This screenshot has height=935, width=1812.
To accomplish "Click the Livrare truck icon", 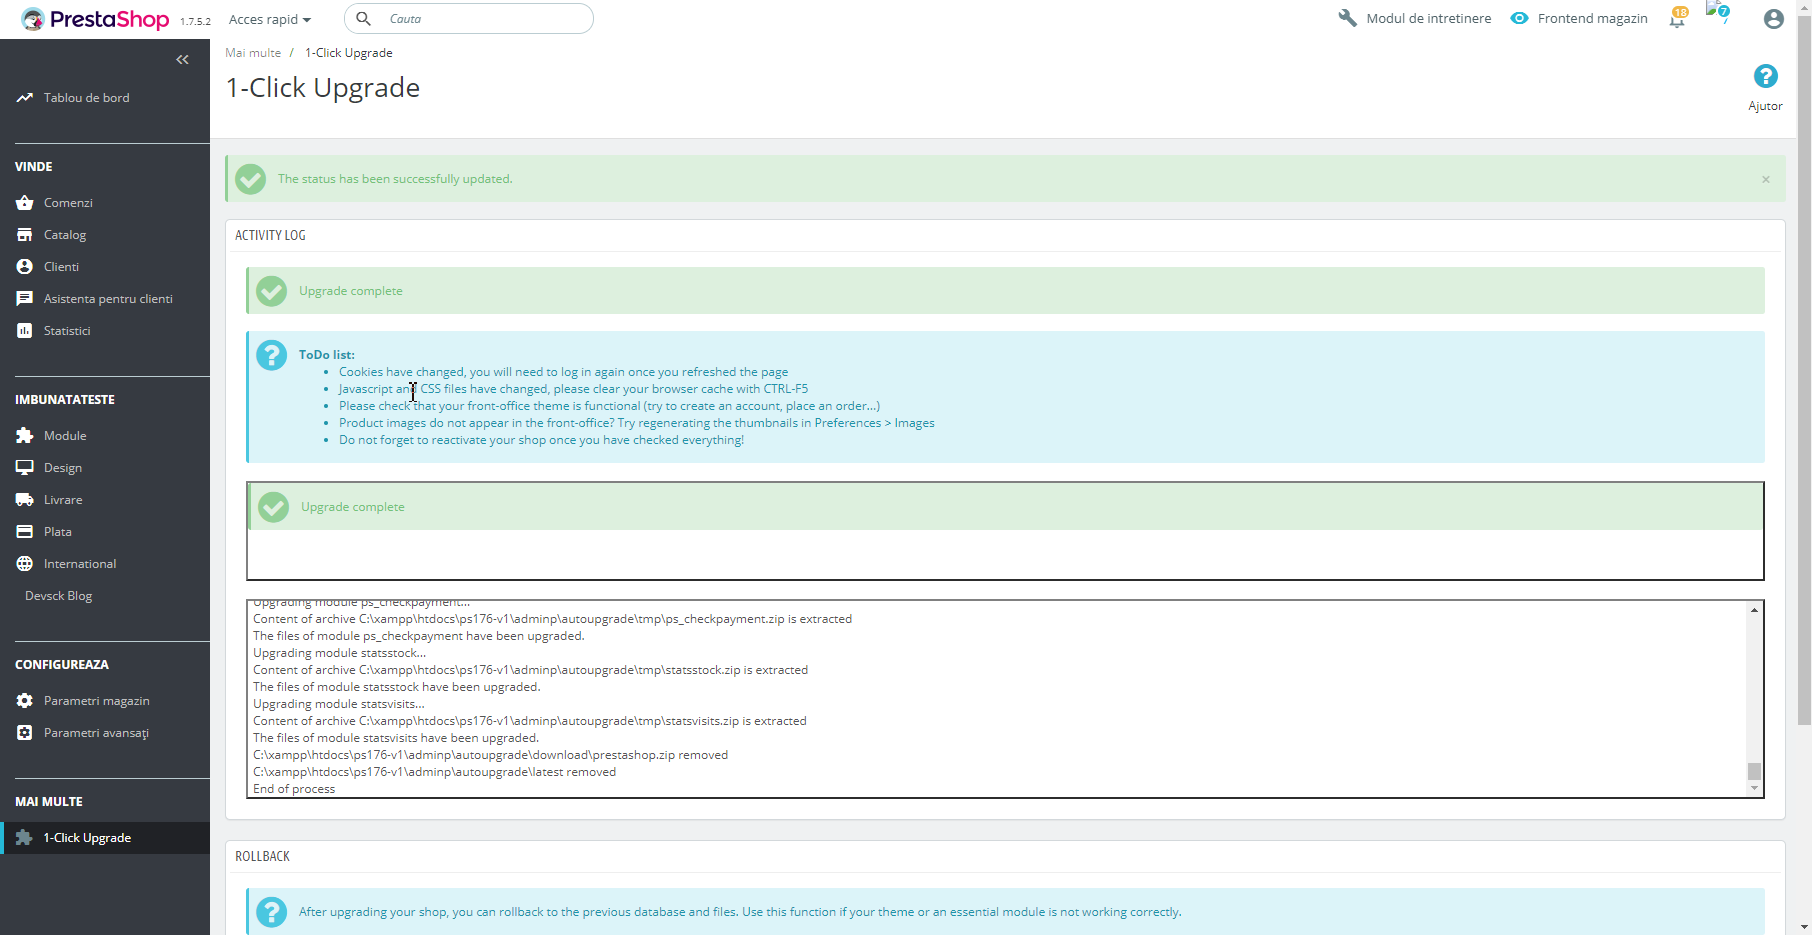I will [25, 500].
